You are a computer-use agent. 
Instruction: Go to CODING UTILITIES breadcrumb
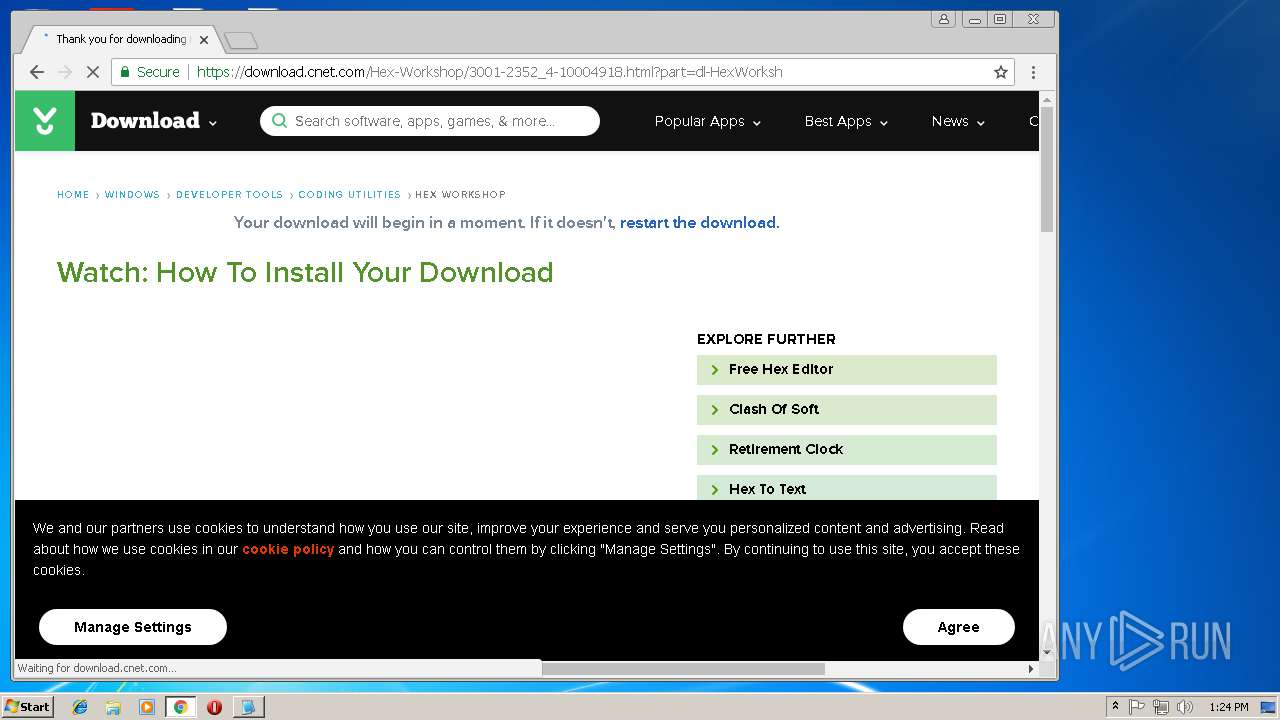[349, 195]
